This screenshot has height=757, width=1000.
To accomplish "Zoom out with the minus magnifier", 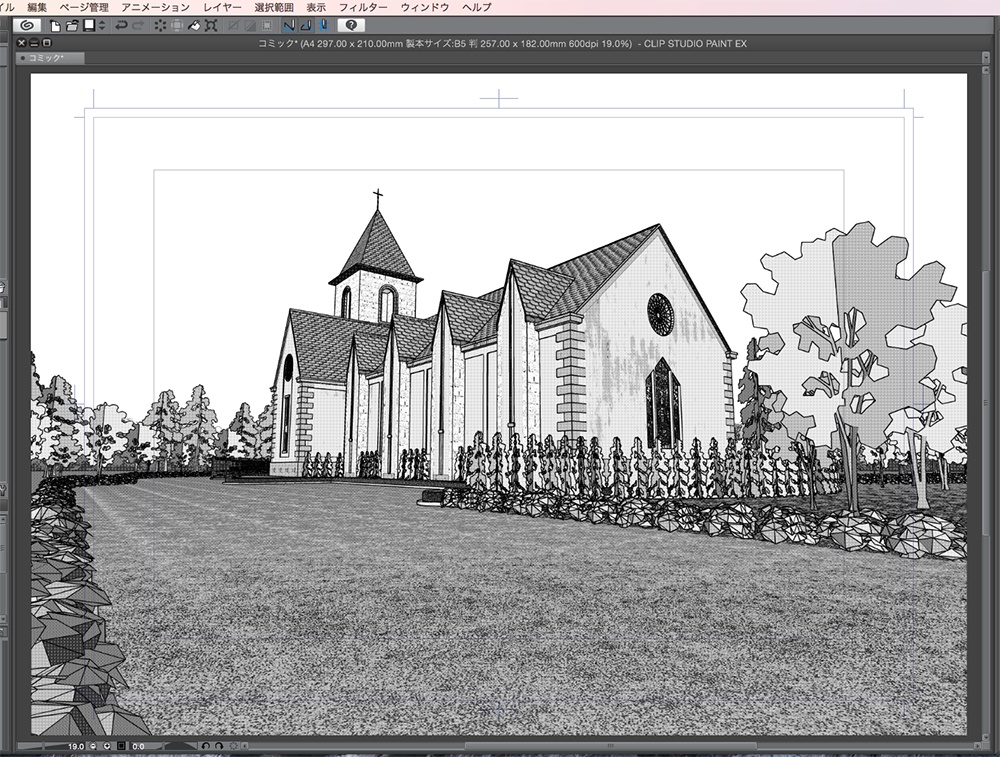I will click(x=93, y=746).
